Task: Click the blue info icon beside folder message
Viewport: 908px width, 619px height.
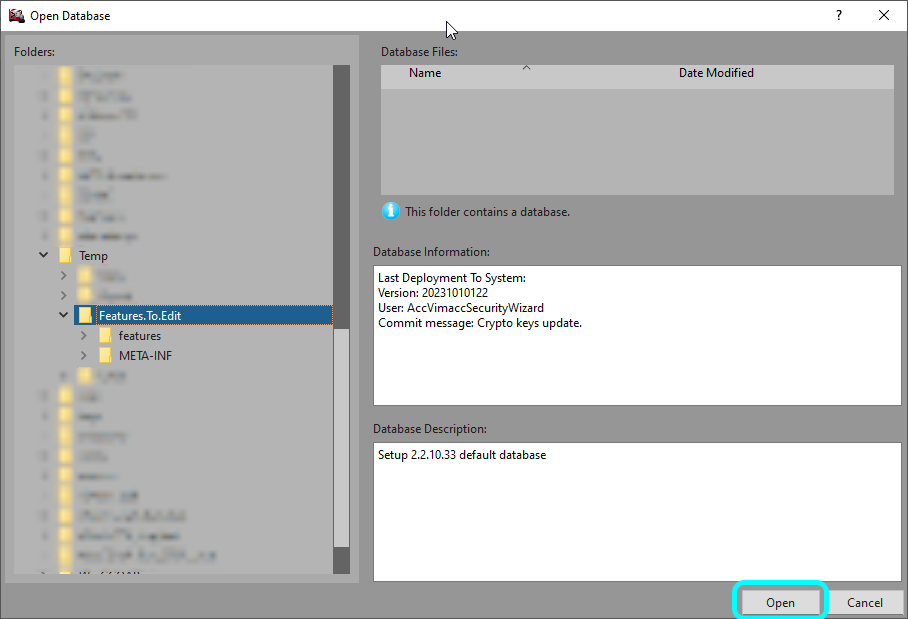Action: click(390, 211)
